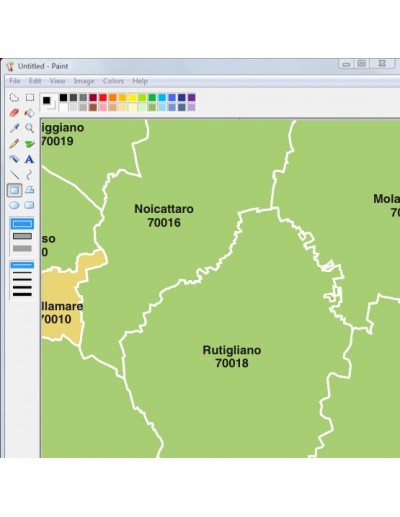Click the foreground/background color indicator box

[48, 102]
